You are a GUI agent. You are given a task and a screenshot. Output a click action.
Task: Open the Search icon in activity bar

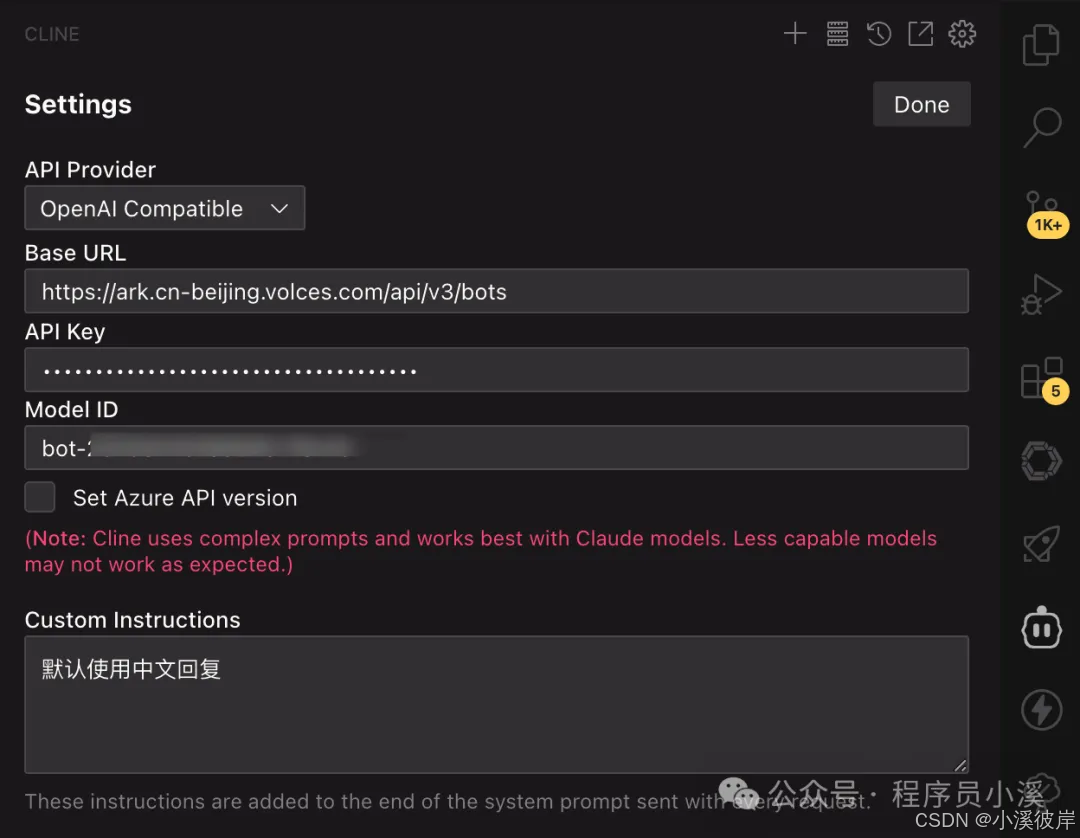(1041, 127)
